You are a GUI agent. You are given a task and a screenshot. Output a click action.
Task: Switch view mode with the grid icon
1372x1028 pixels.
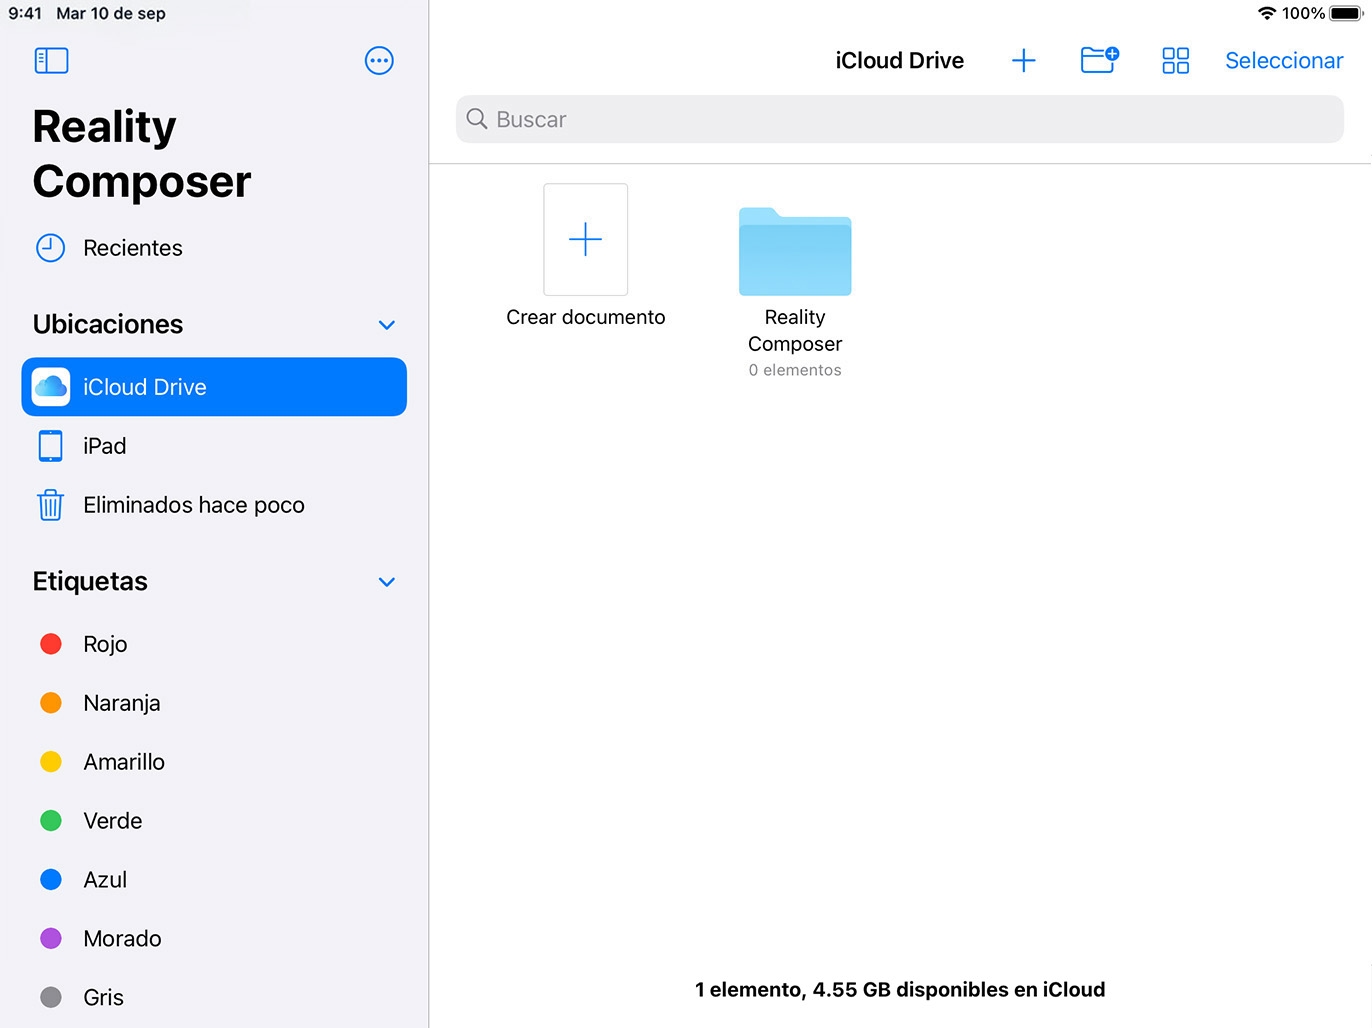(1176, 61)
